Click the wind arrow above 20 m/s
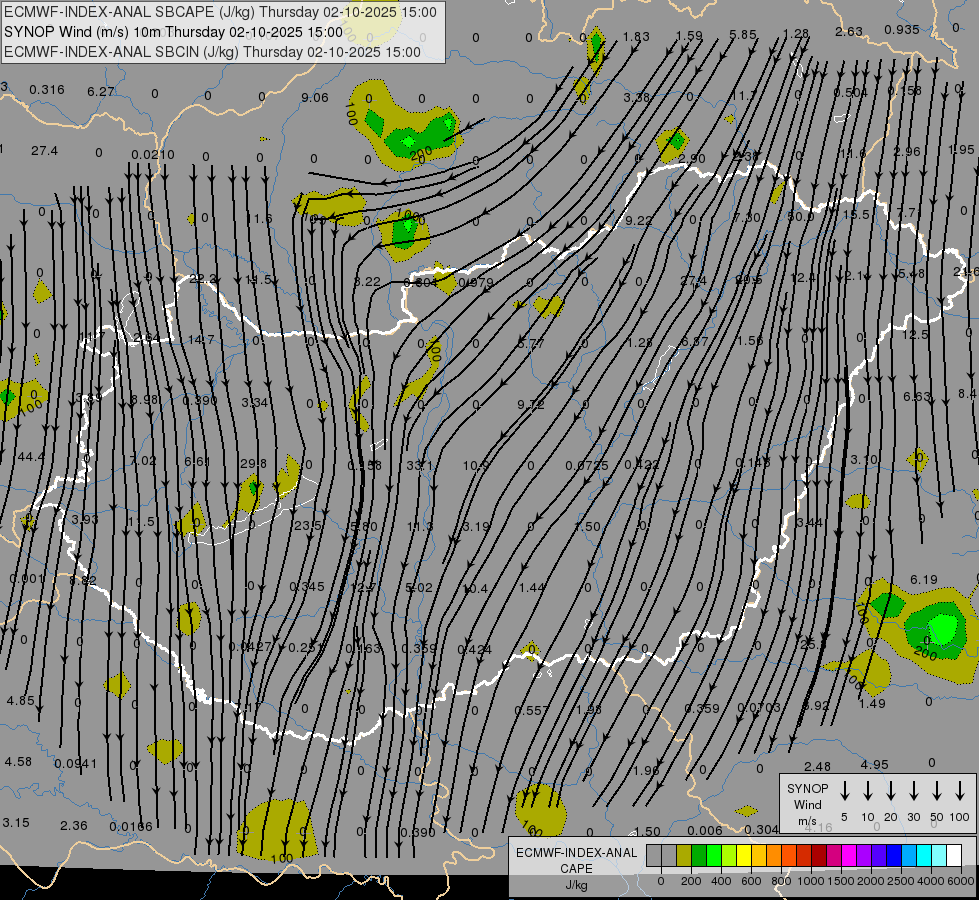Viewport: 979px width, 900px height. (890, 791)
